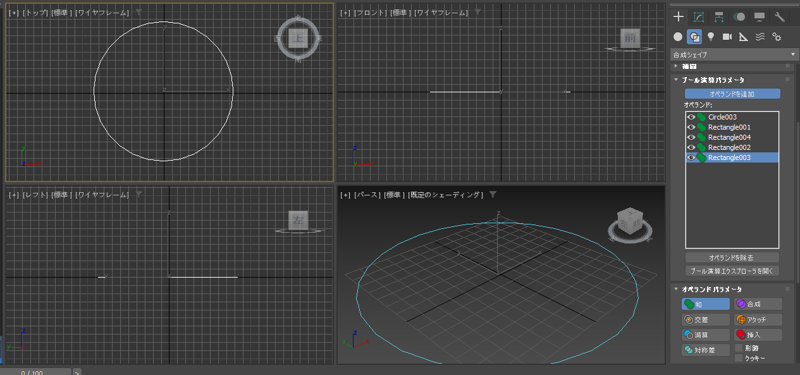
Task: Click the Top viewport filter funnel icon
Action: click(x=139, y=12)
